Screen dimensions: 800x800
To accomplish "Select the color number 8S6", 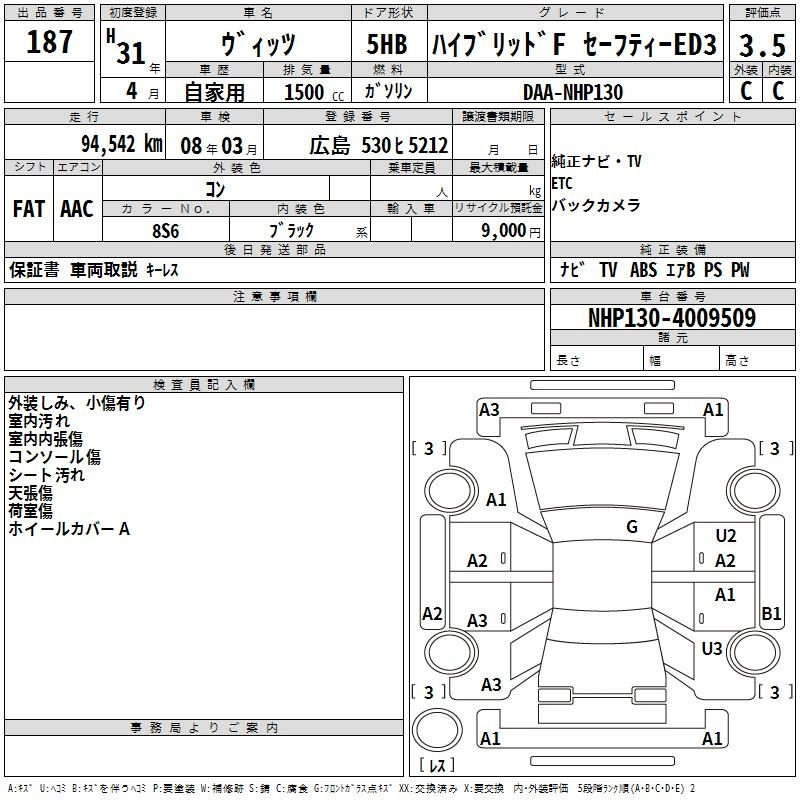I will [165, 230].
